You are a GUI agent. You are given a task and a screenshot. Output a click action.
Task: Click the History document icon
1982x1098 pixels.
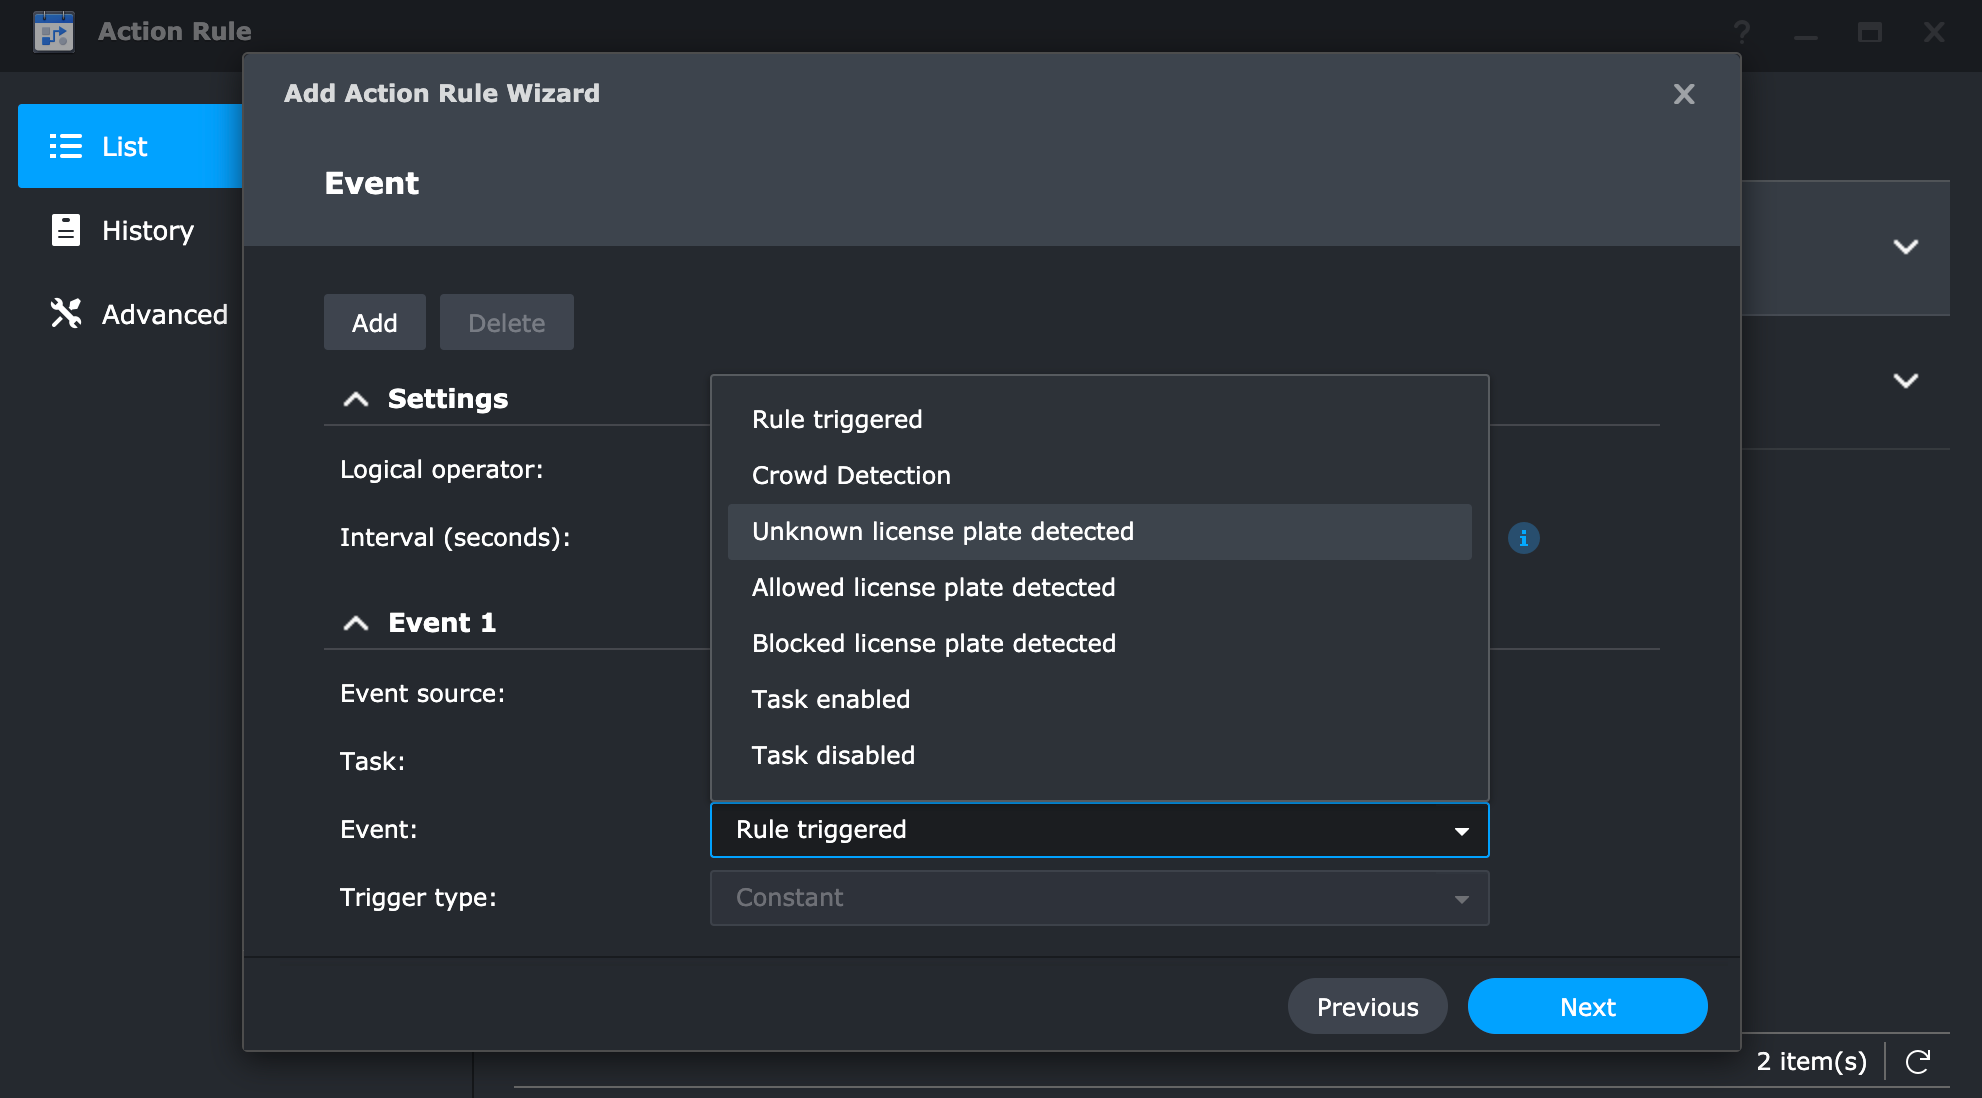click(66, 230)
